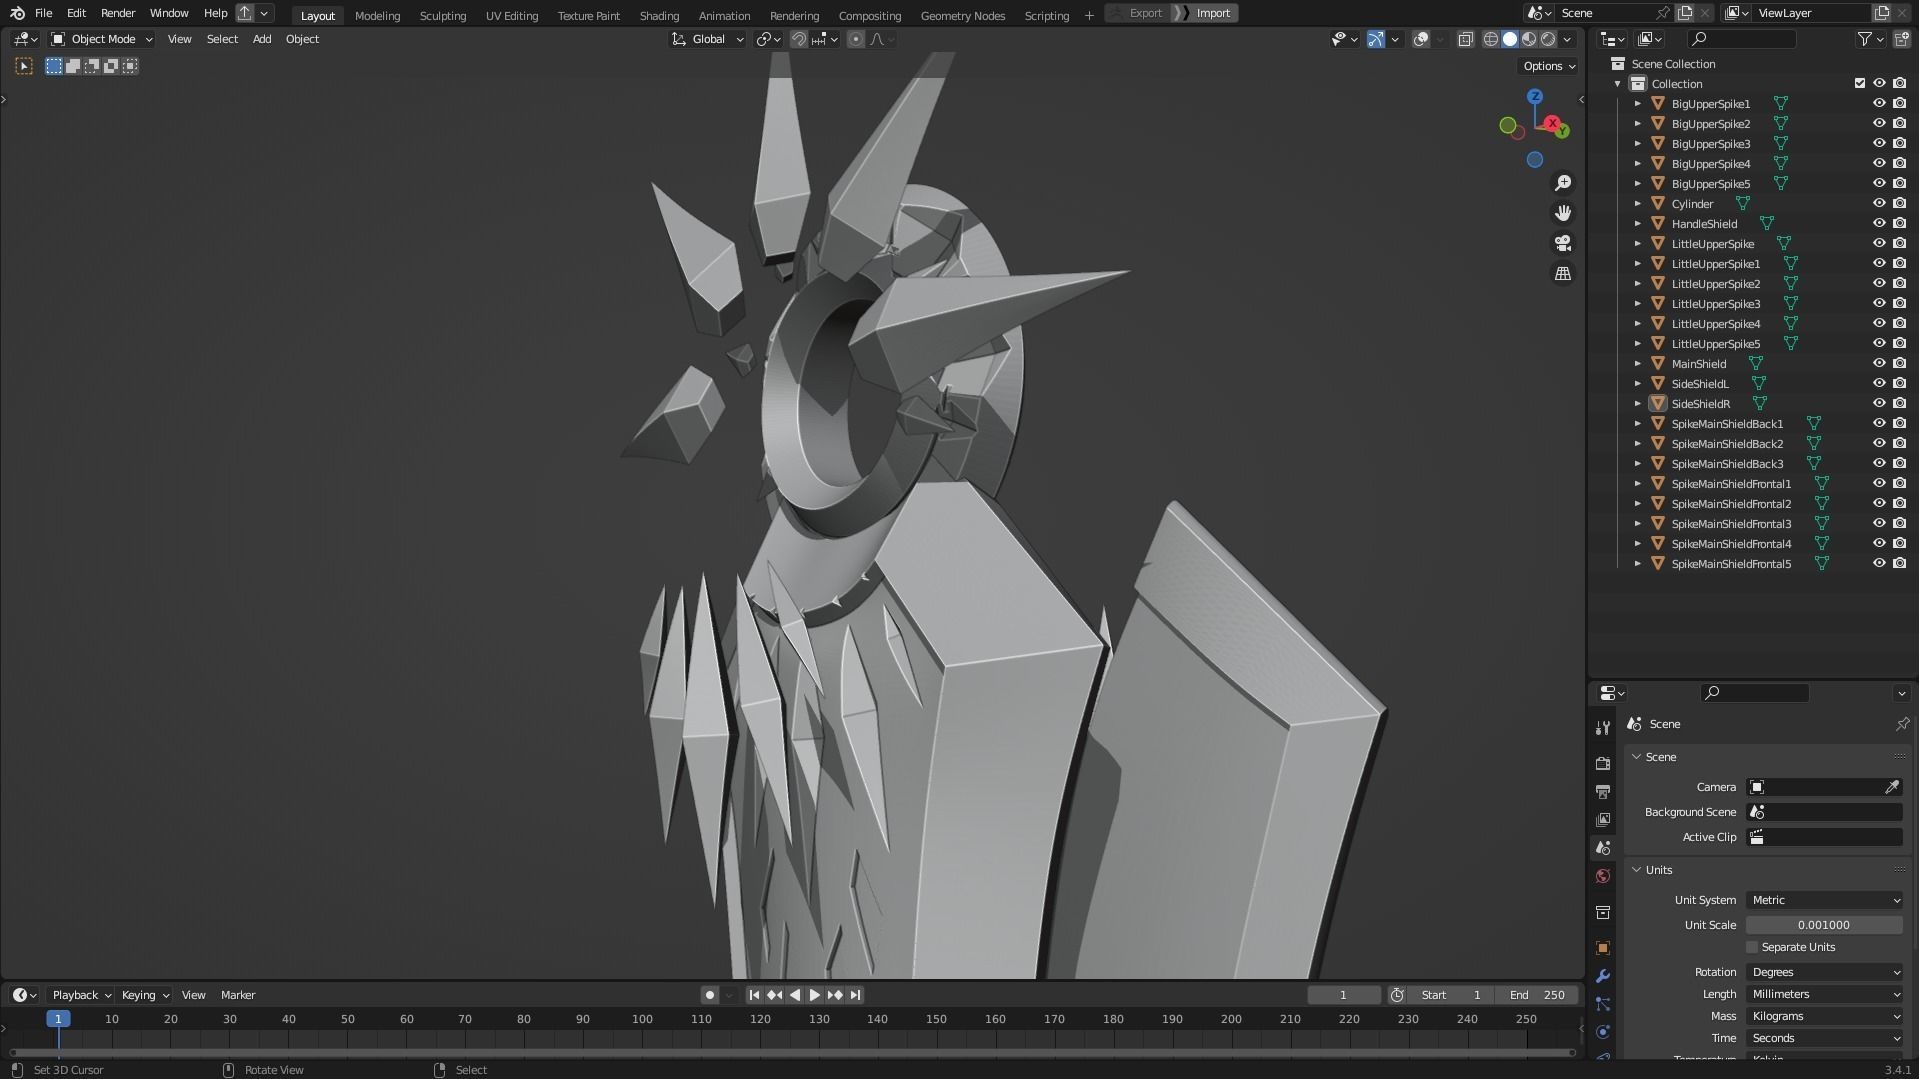The height and width of the screenshot is (1079, 1919).
Task: Click the Cylinder object icon in outliner
Action: pos(1658,203)
